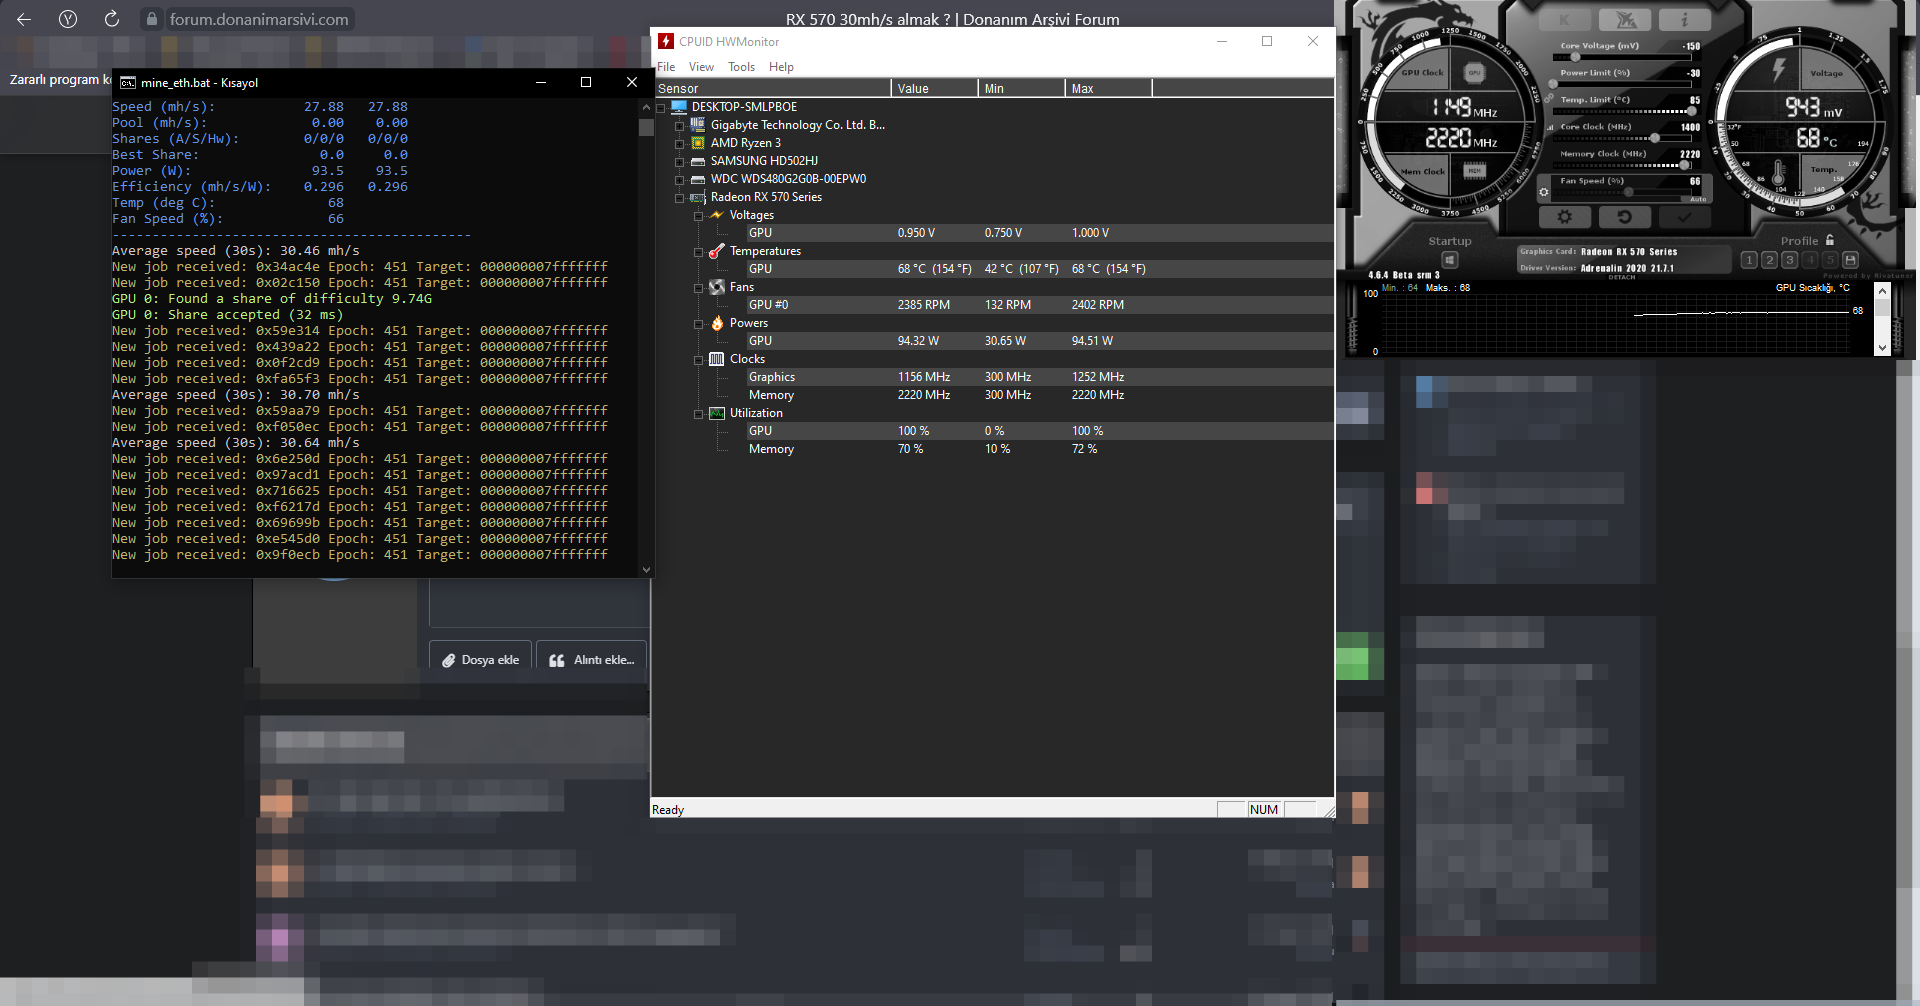Click the Voltages lightning icon
The height and width of the screenshot is (1006, 1920).
[716, 215]
